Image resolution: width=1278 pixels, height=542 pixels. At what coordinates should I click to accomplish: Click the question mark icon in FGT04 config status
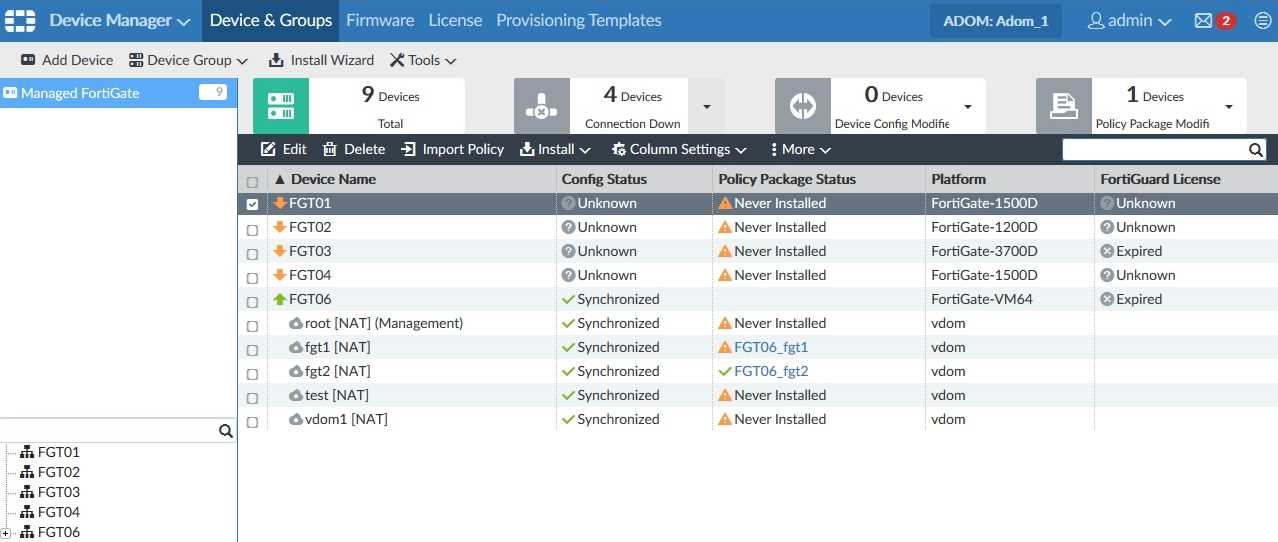tap(568, 275)
